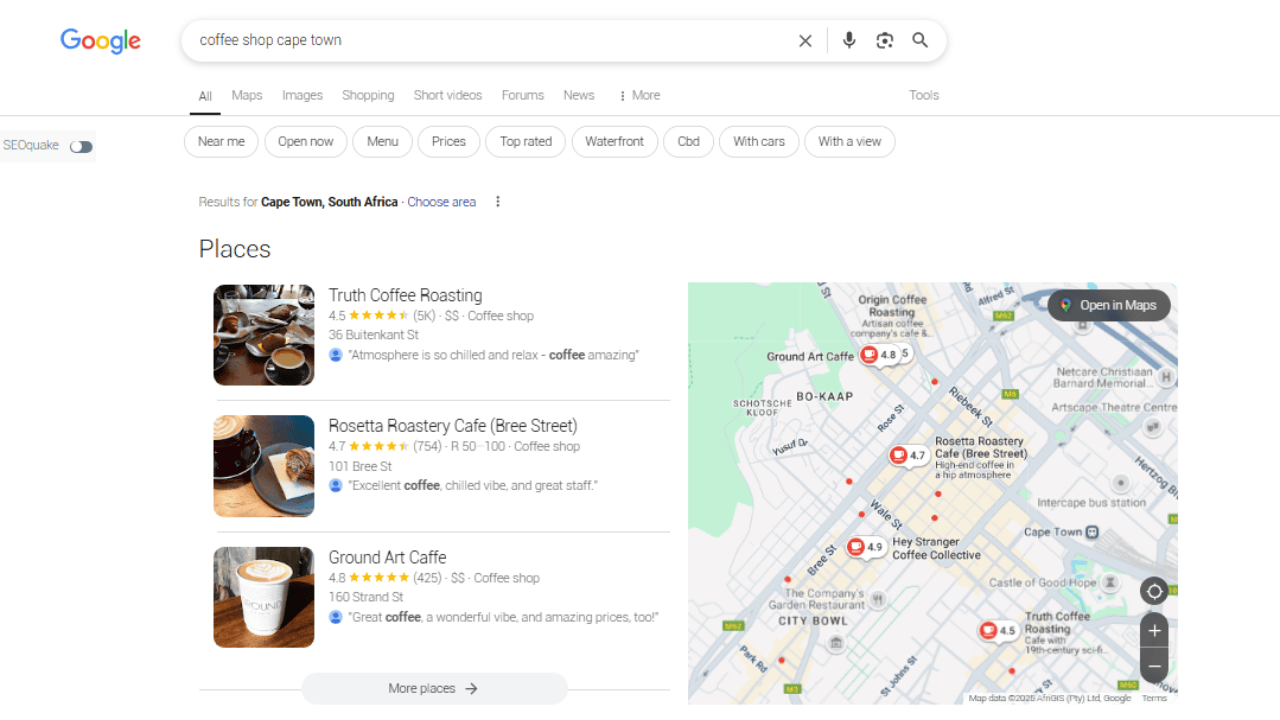
Task: Expand the More search categories menu
Action: (x=639, y=95)
